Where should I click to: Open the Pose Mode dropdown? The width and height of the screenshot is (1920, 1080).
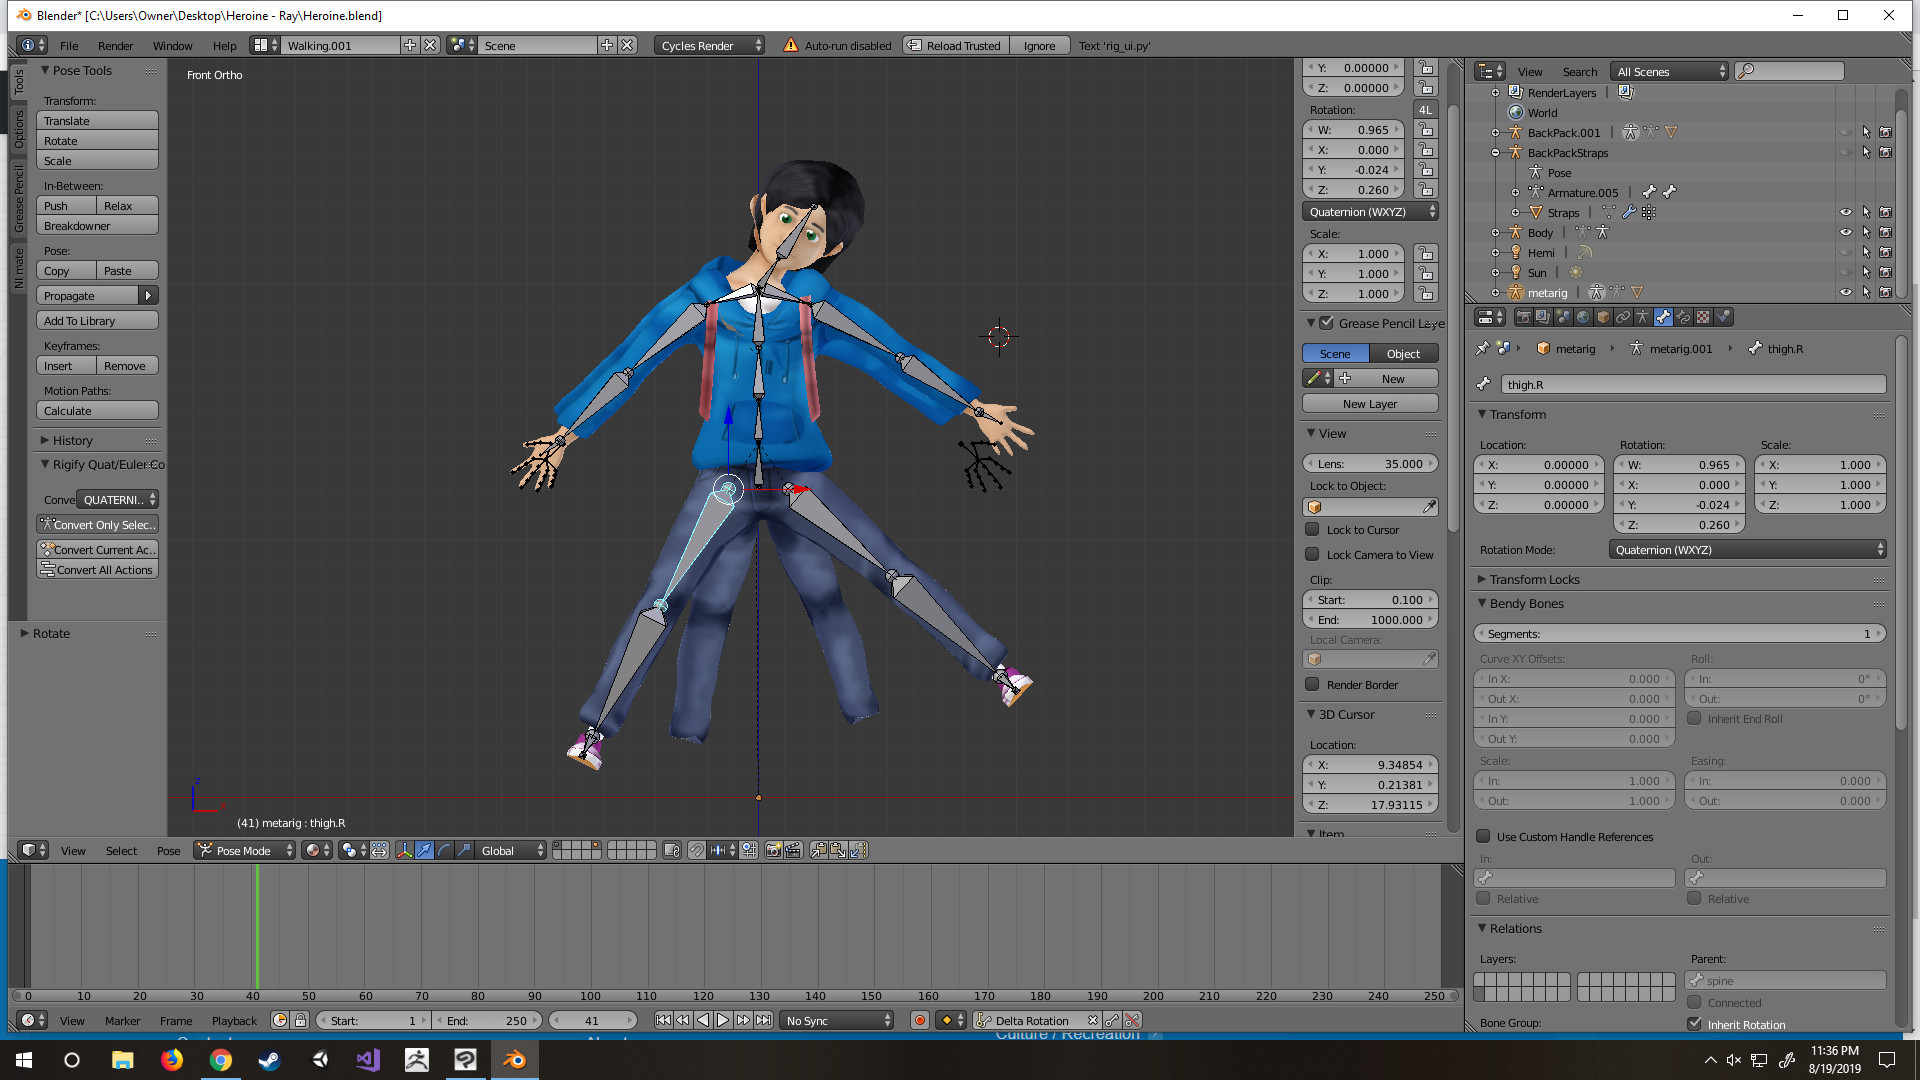pyautogui.click(x=245, y=851)
